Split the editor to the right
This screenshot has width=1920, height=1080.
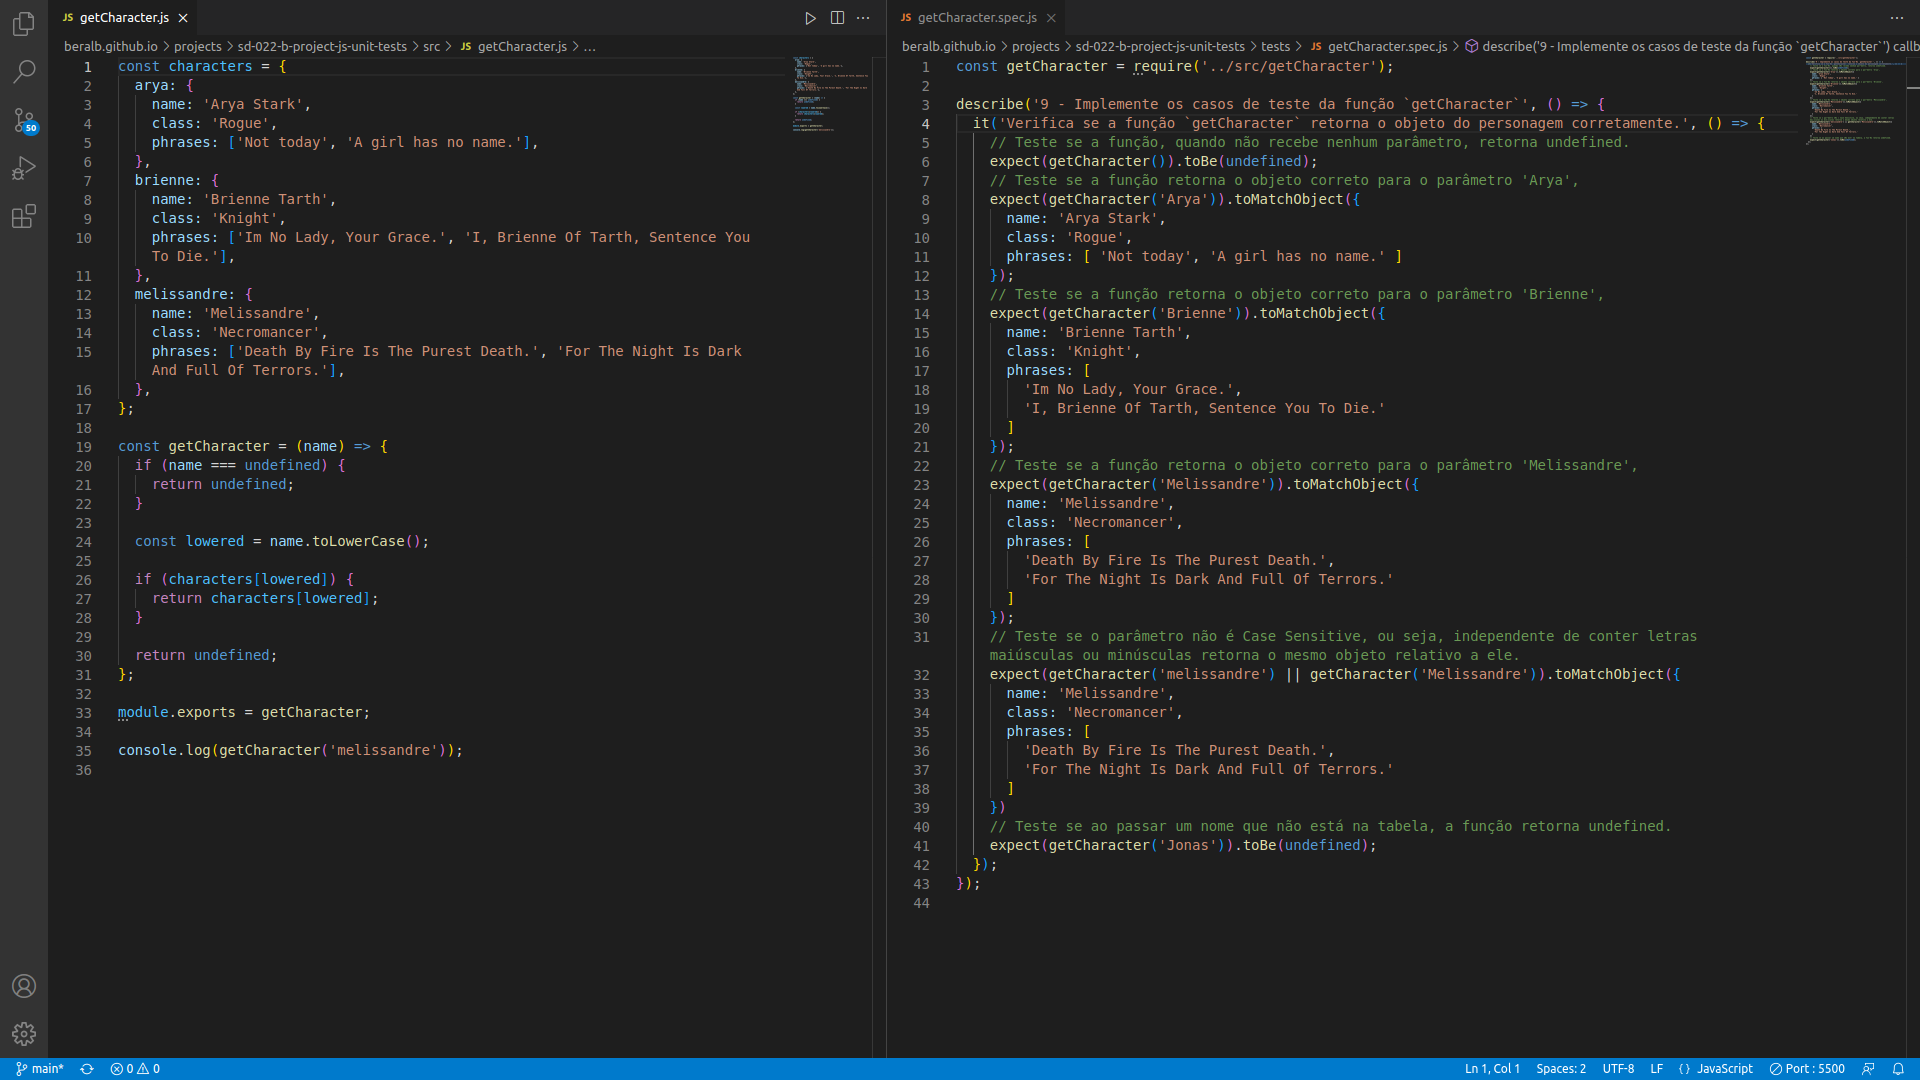[x=837, y=18]
